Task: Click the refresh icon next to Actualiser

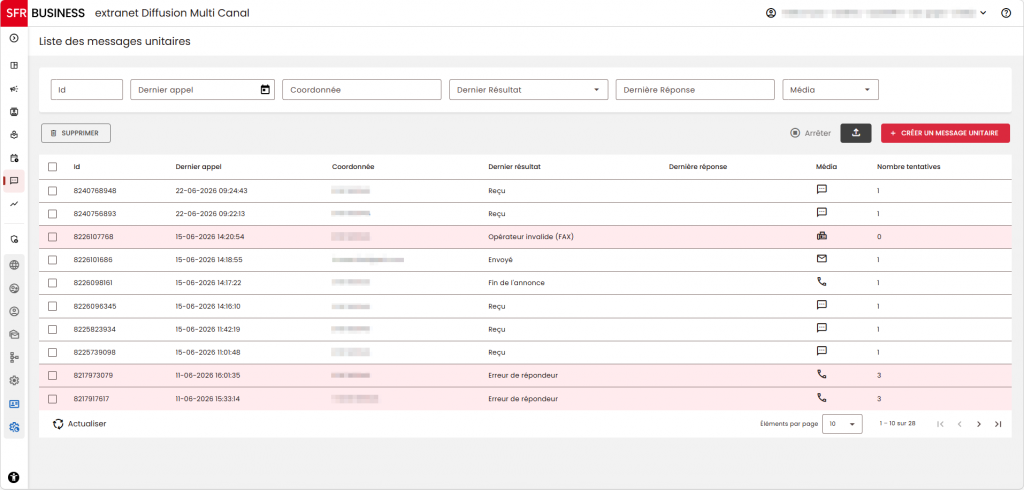Action: pos(58,424)
